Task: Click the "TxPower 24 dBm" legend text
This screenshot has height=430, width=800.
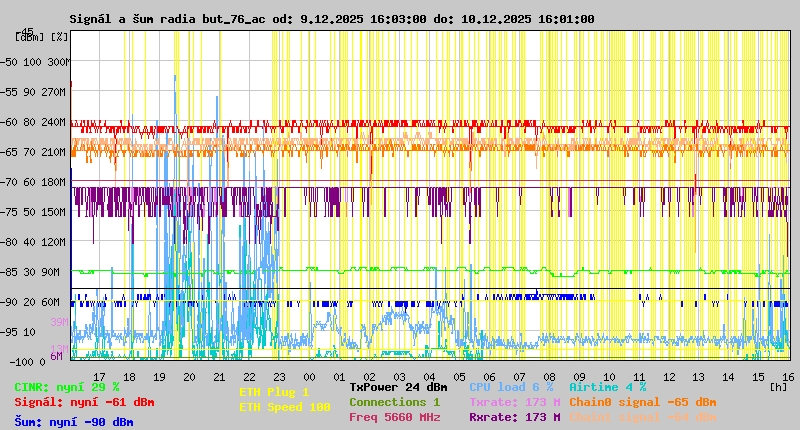Action: point(398,387)
